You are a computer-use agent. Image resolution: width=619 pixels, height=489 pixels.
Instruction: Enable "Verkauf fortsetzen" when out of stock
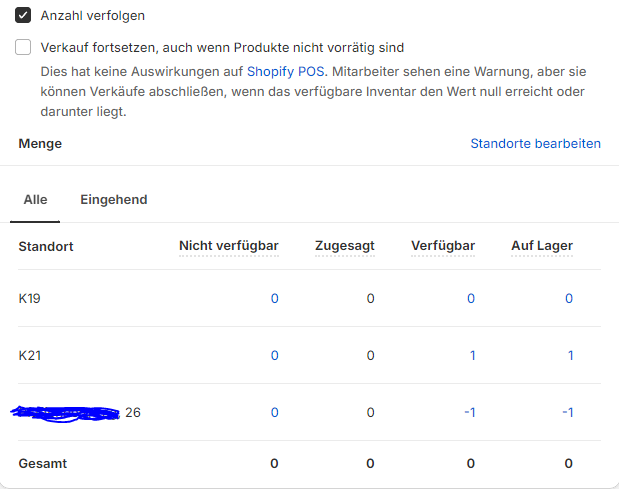click(24, 47)
